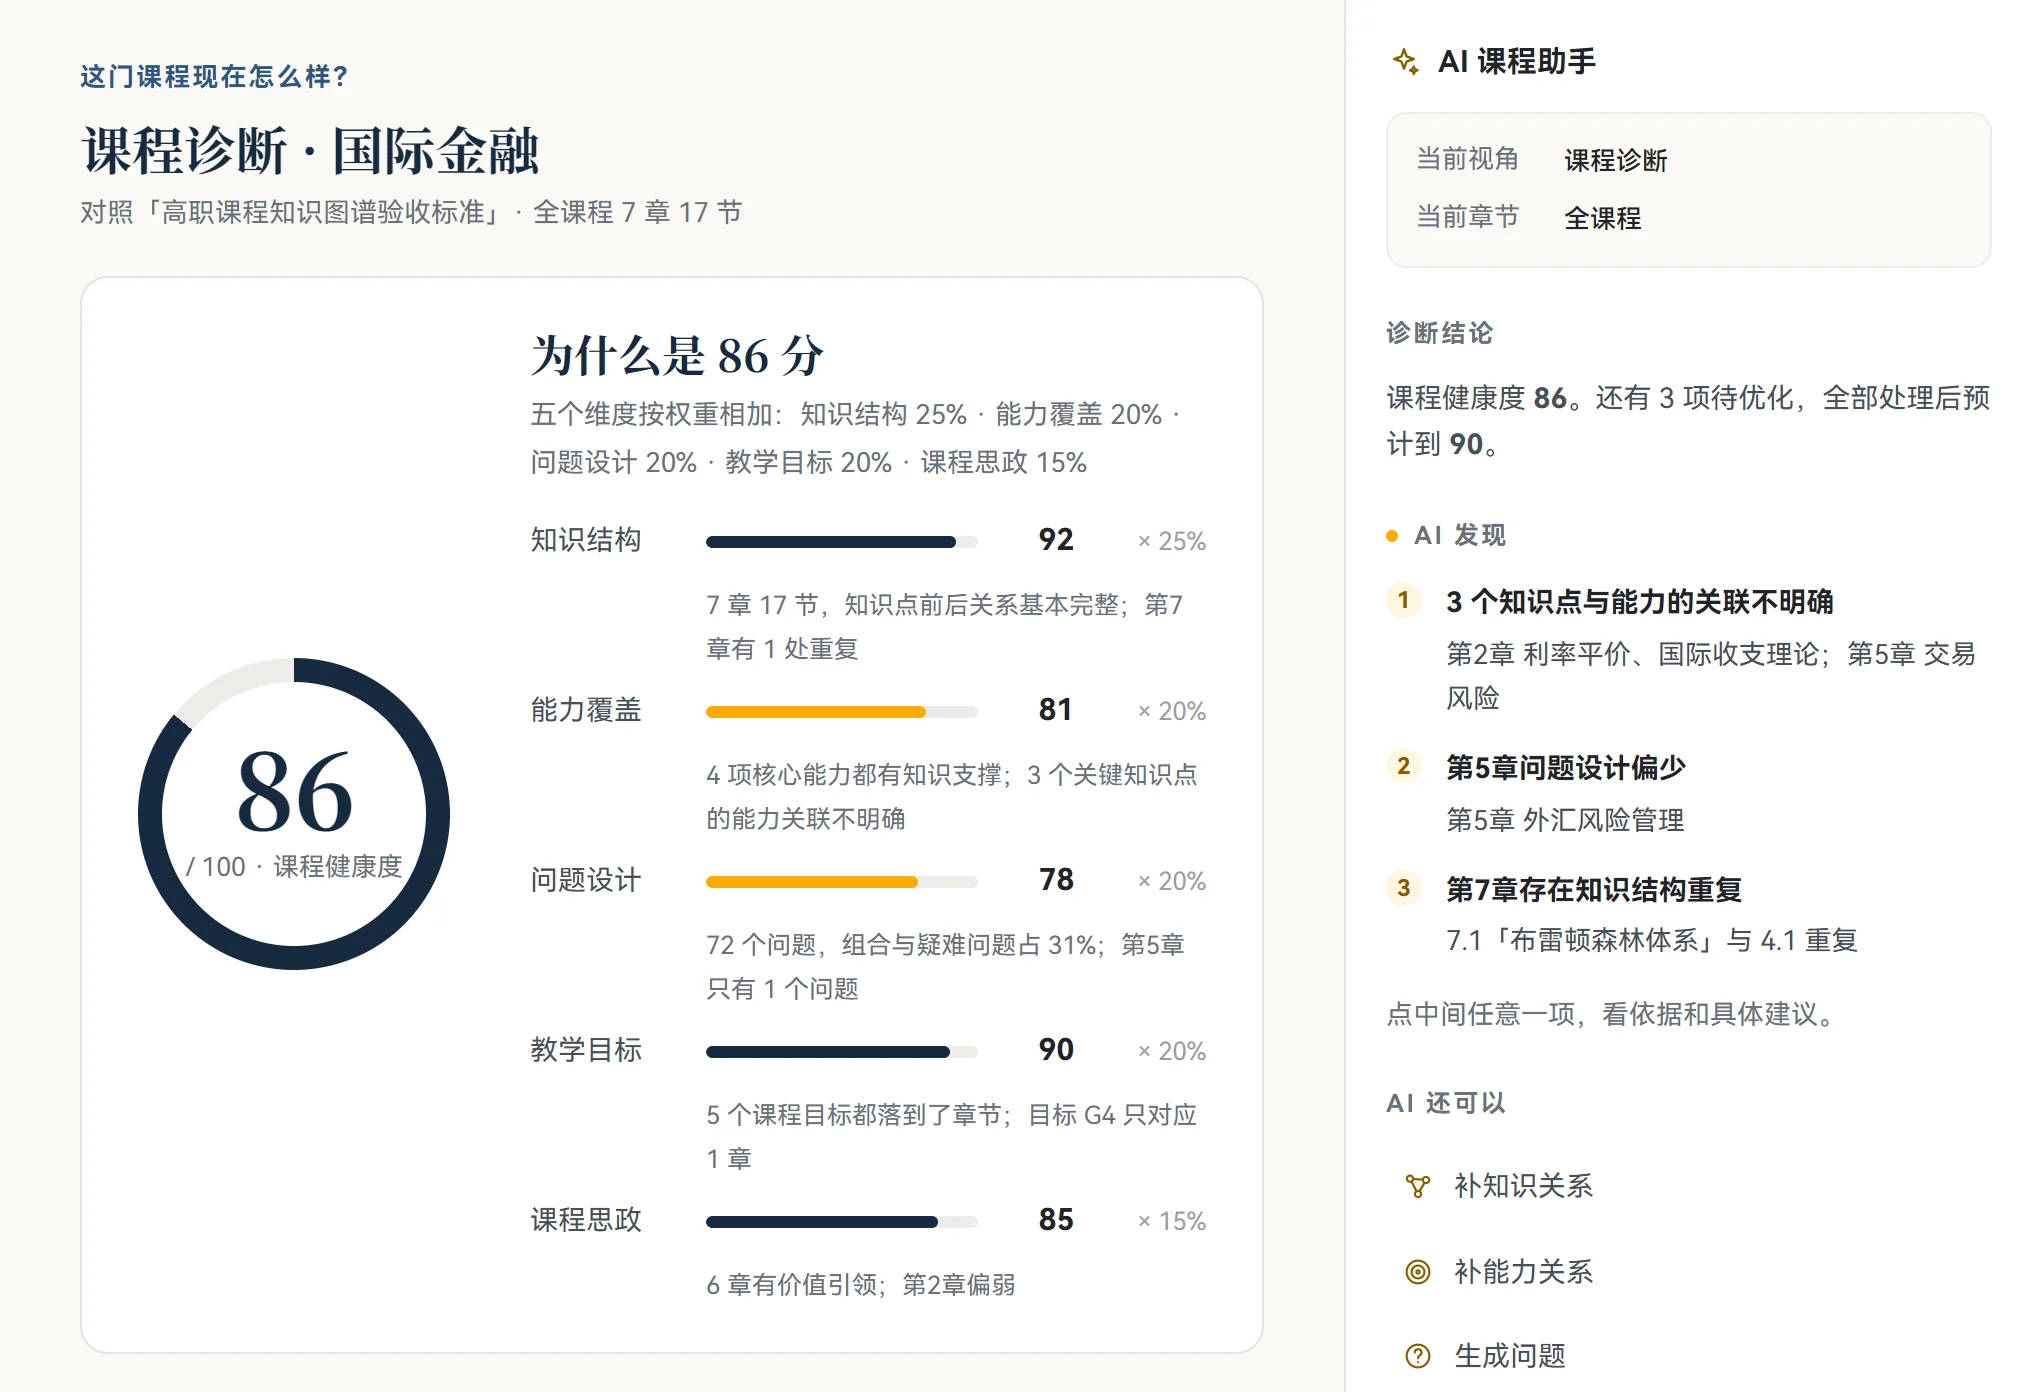Screen dimensions: 2032x1392
Task: Click the 课程诊断 · 国际金融 title
Action: 311,151
